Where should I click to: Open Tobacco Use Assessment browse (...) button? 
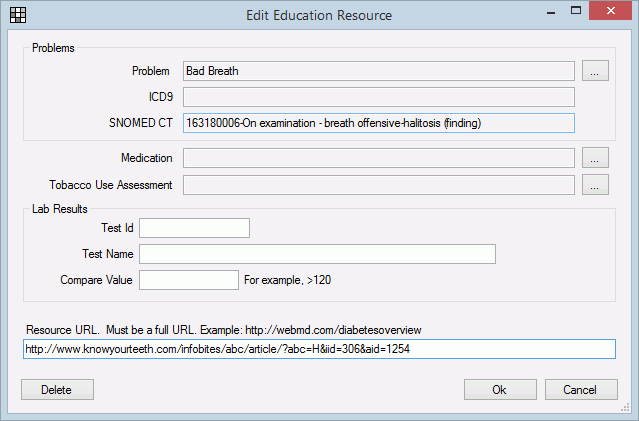595,185
